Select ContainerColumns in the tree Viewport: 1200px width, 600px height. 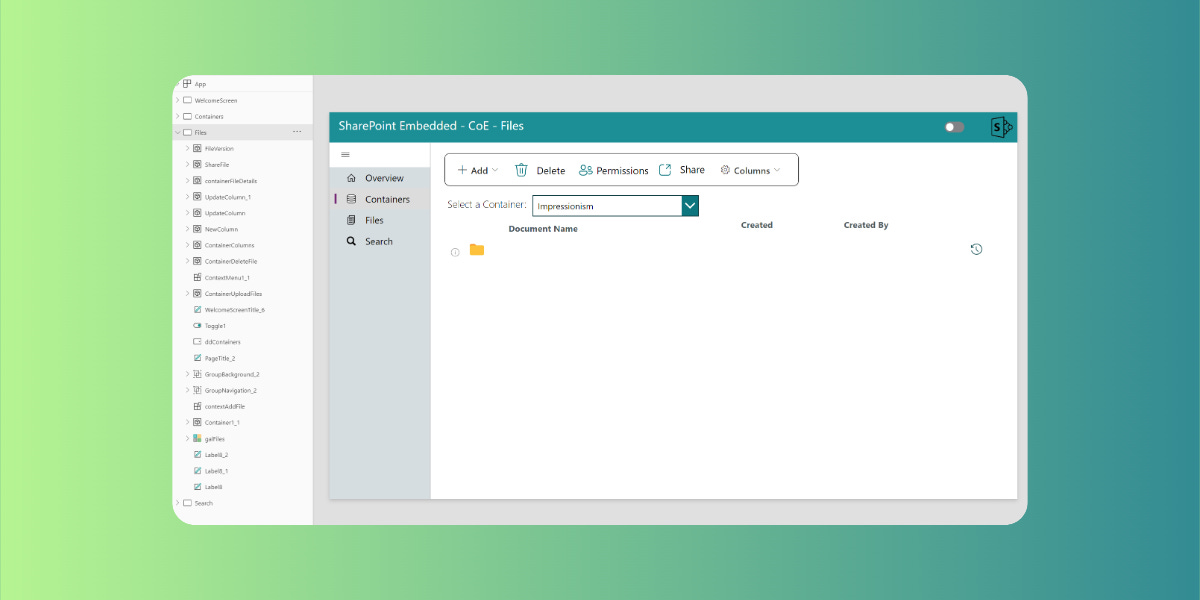click(230, 245)
